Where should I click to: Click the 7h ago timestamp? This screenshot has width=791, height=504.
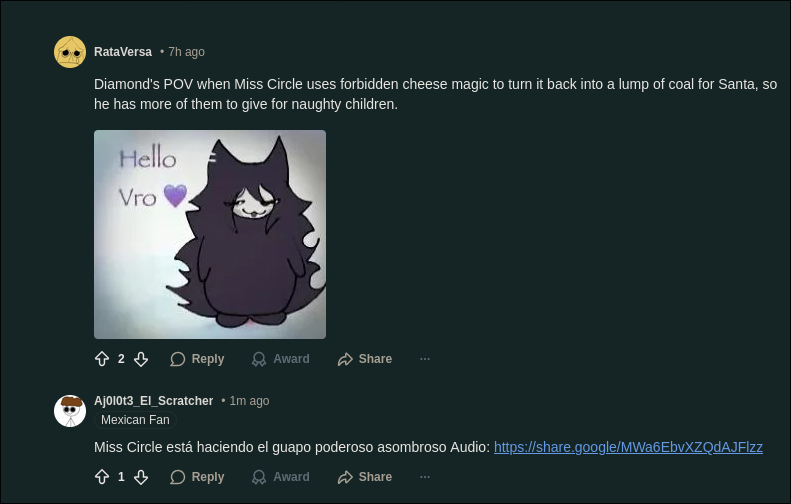[x=186, y=52]
